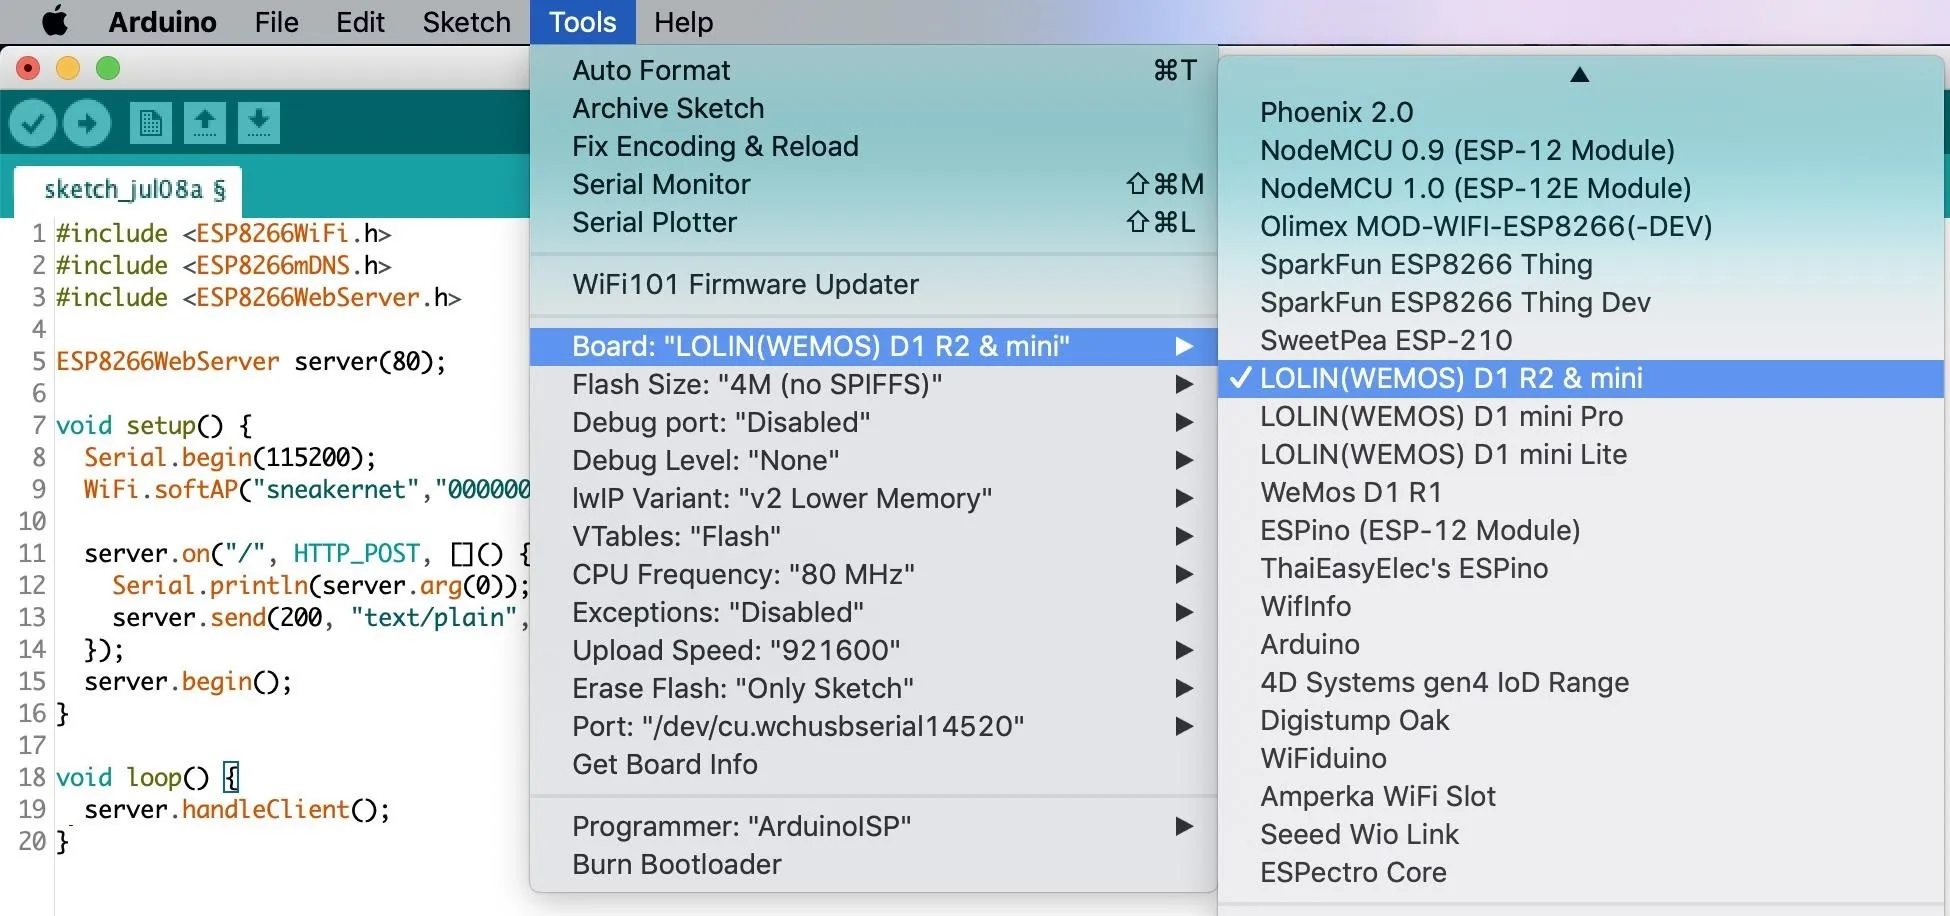Screen dimensions: 1950x916
Task: Choose Fix Encoding & Reload
Action: (873, 146)
